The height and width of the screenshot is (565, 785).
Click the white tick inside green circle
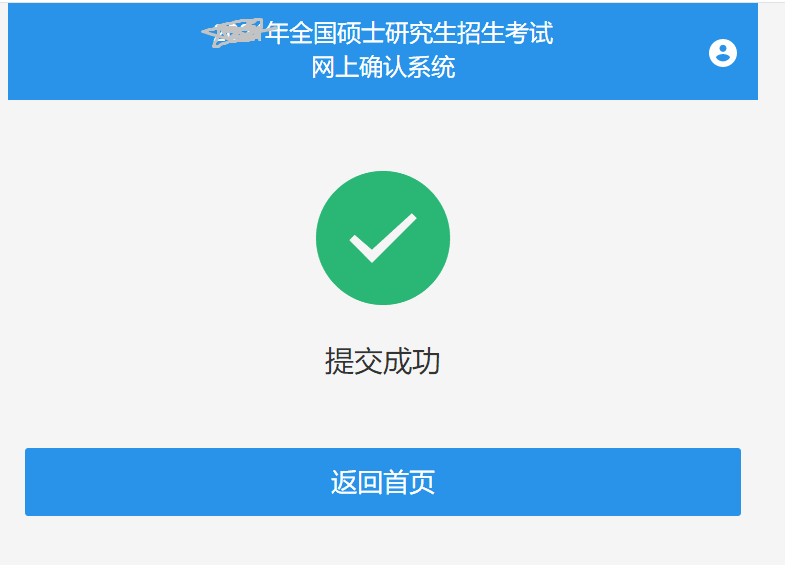pos(383,238)
